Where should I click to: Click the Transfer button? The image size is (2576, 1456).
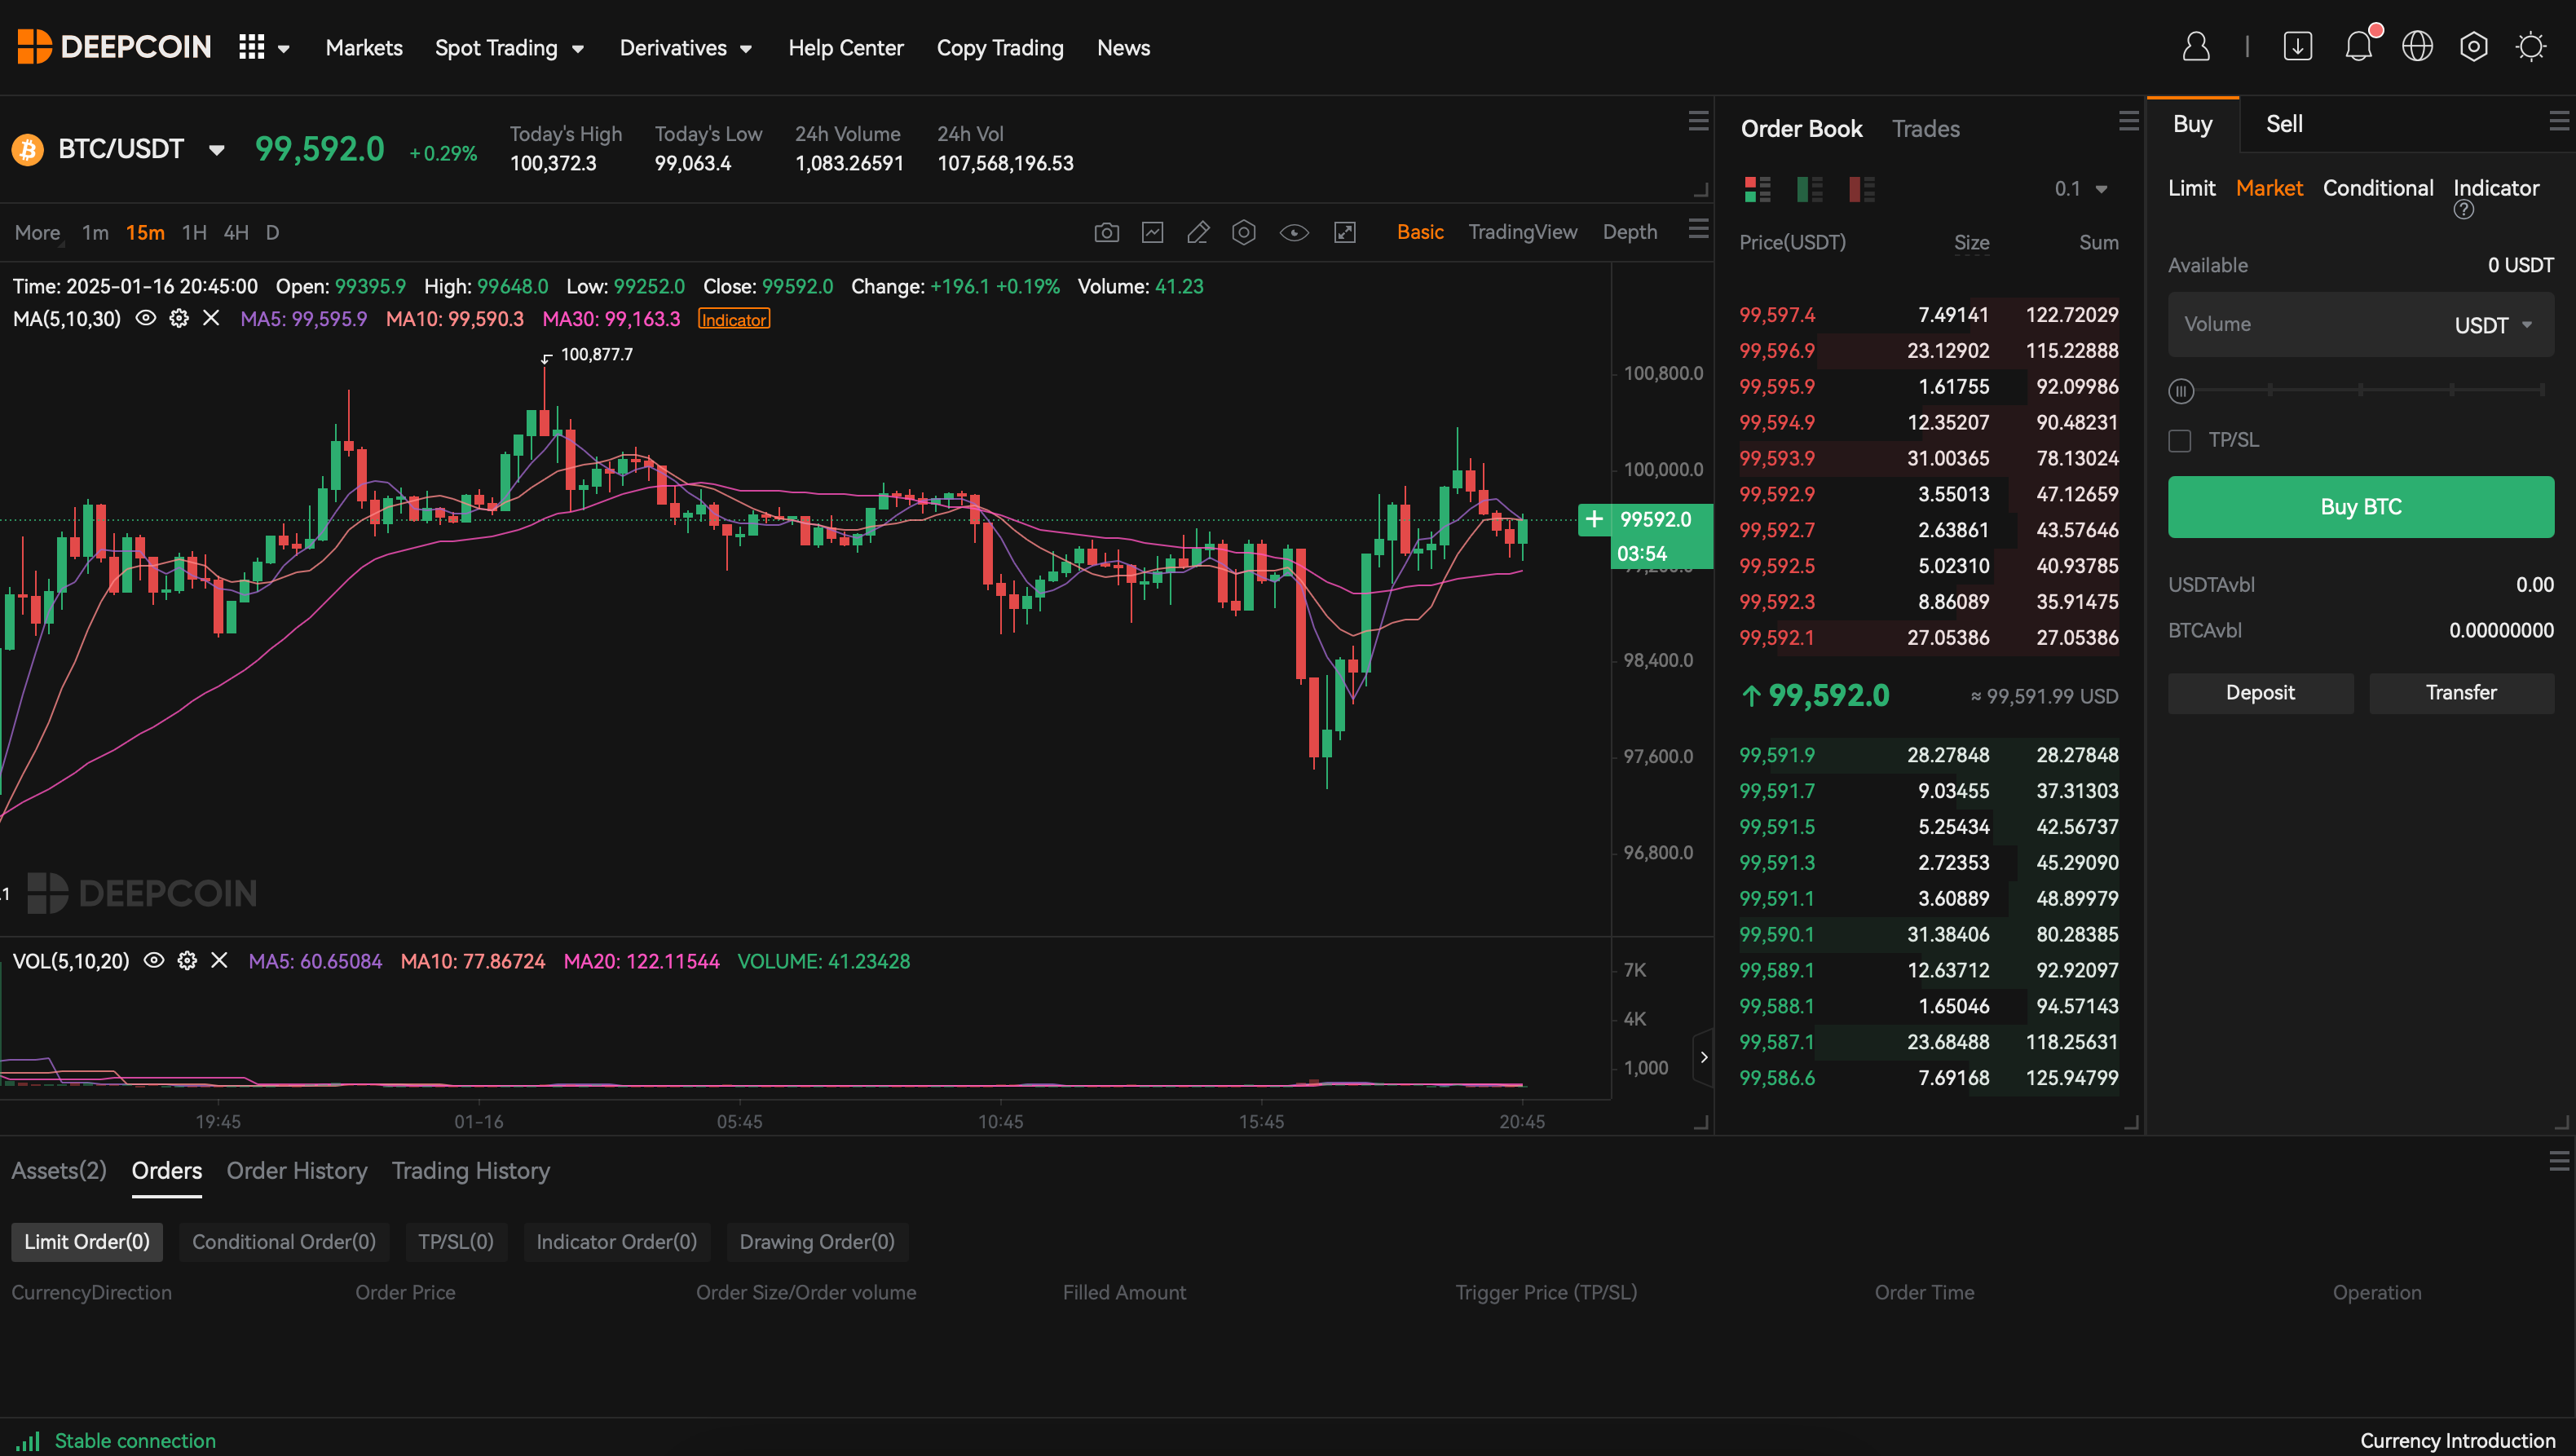(2461, 693)
